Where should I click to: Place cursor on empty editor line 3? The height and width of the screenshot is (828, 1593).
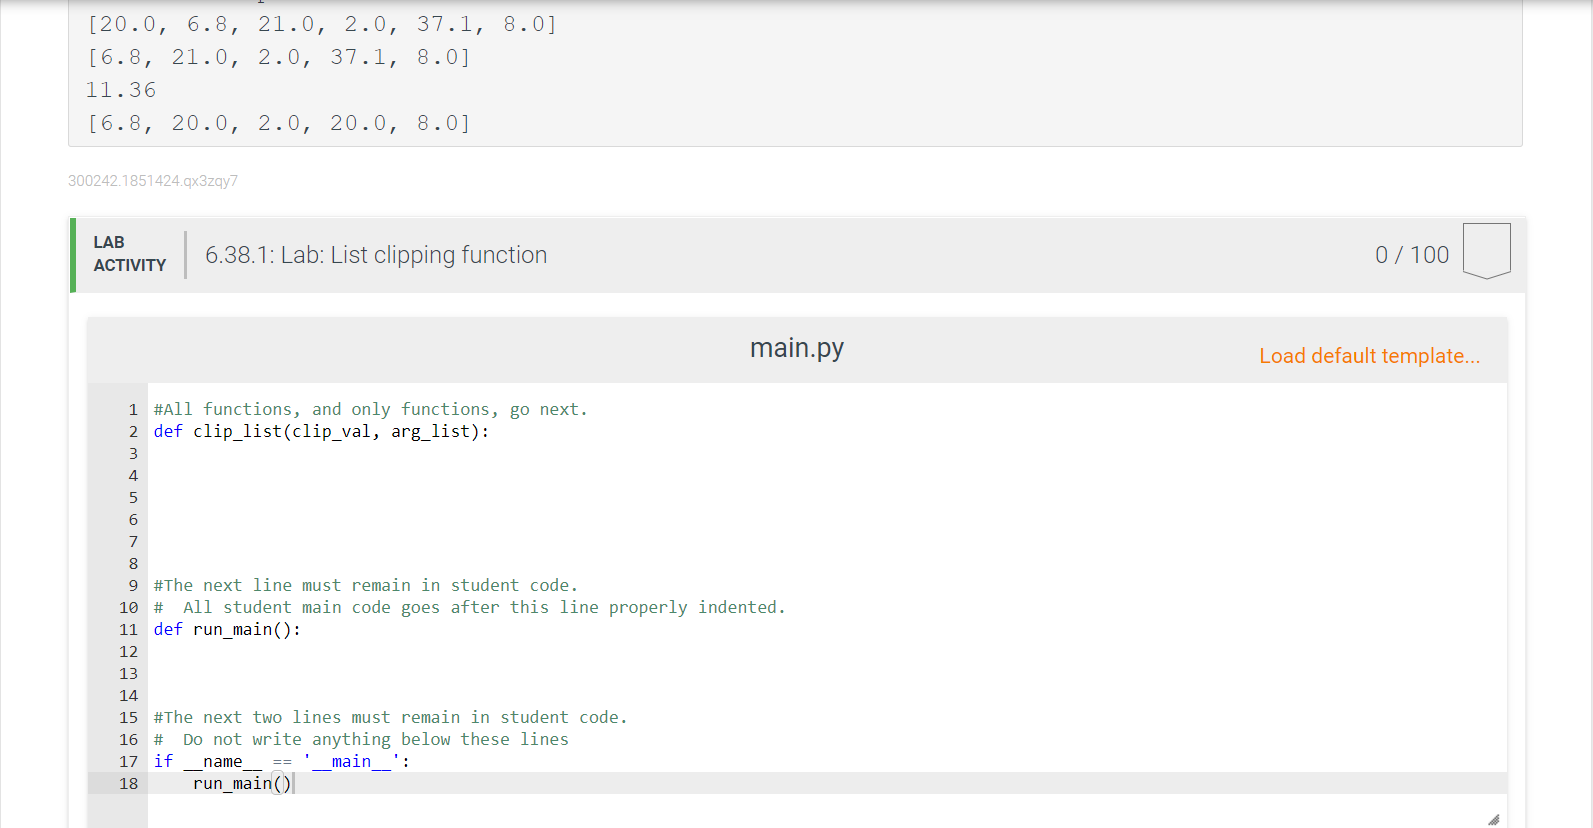click(827, 453)
